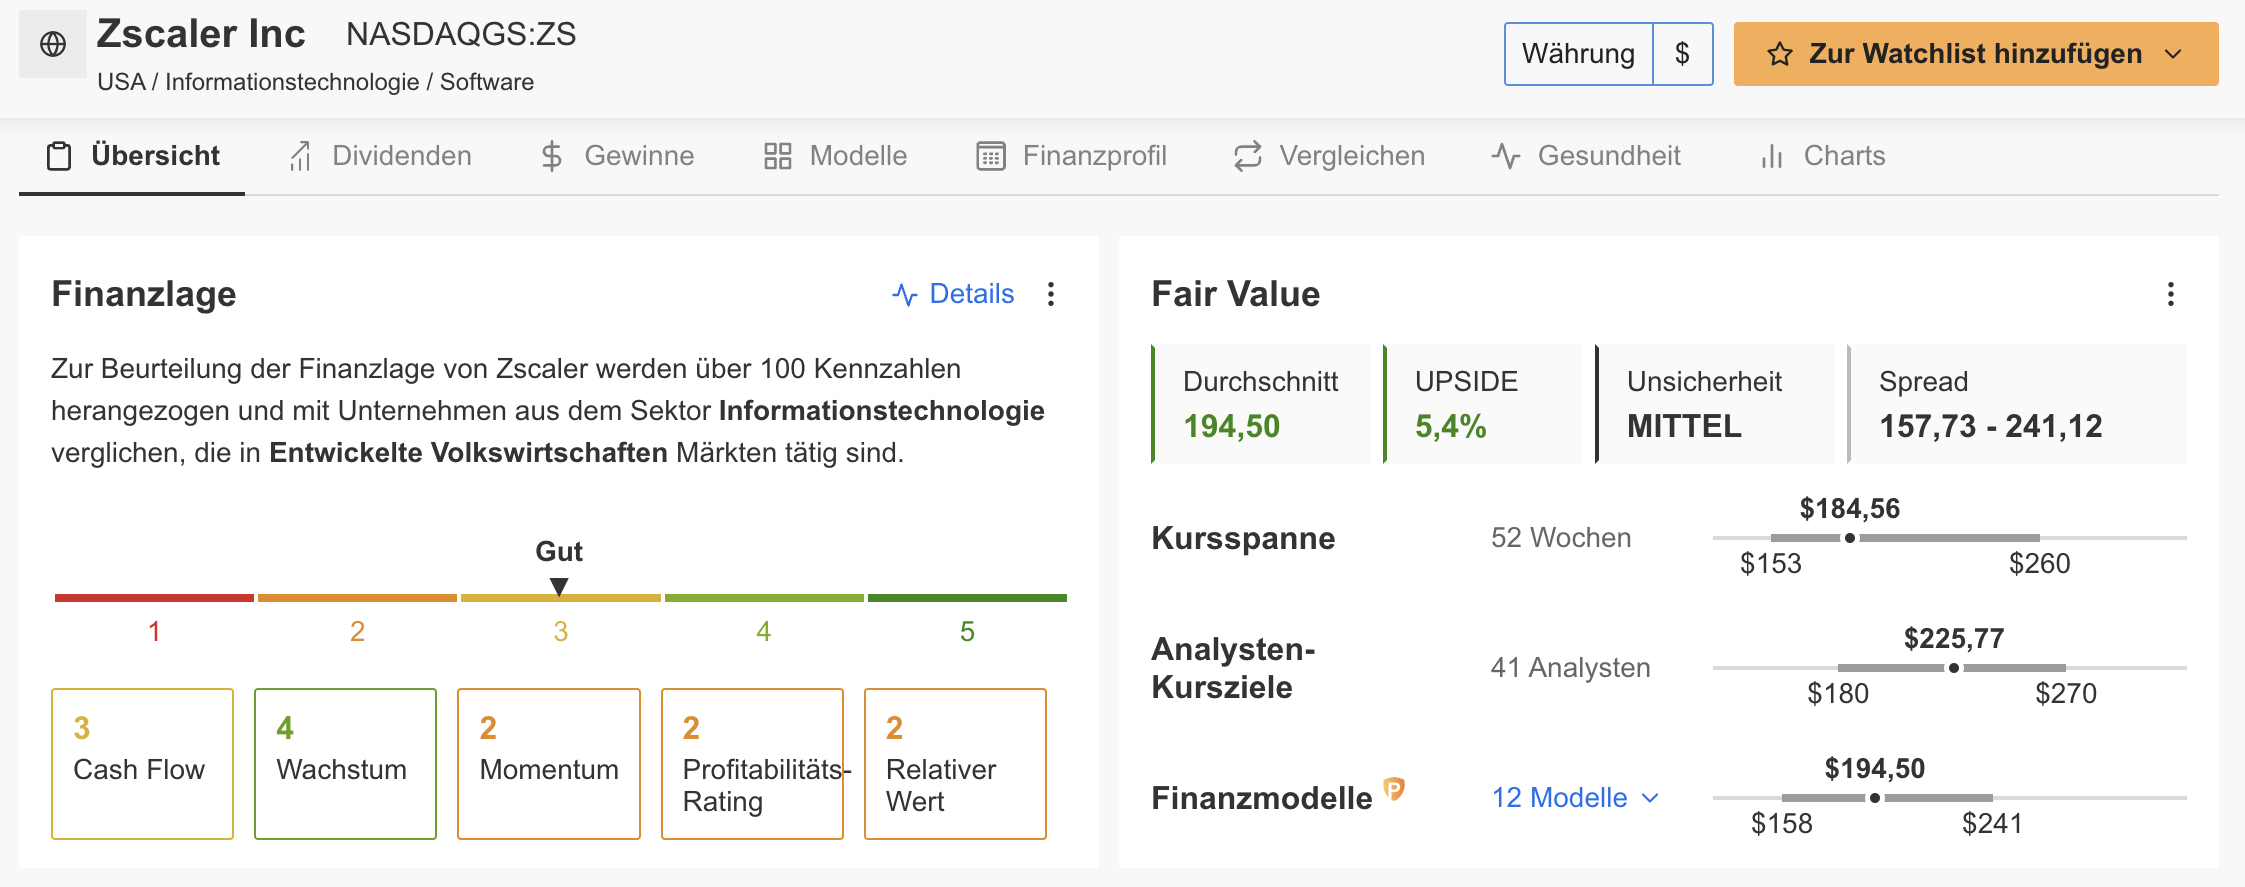This screenshot has width=2245, height=887.
Task: Open the Fair Value three-dot options menu
Action: [2171, 294]
